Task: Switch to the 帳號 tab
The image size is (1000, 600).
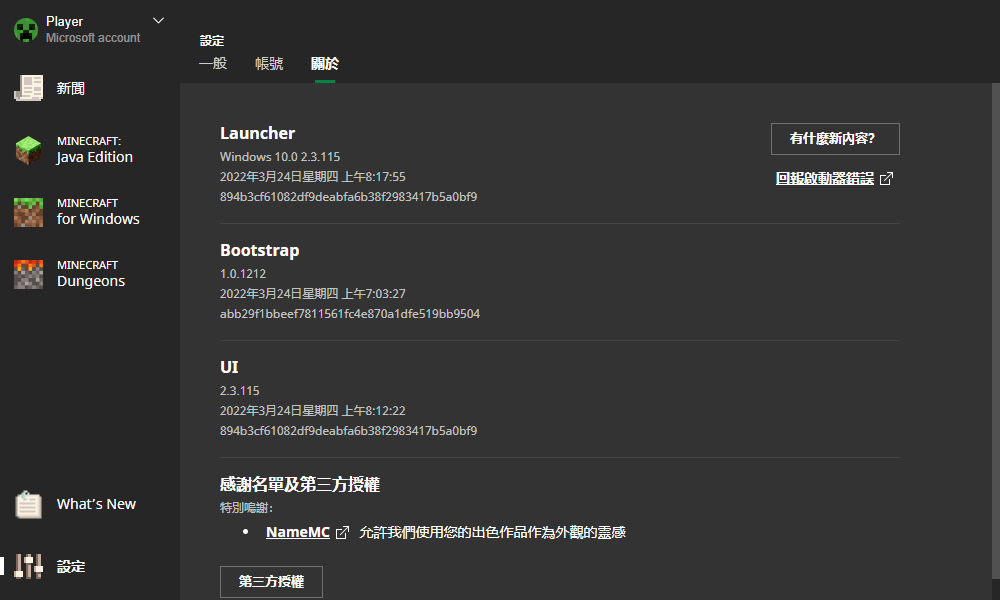Action: 269,63
